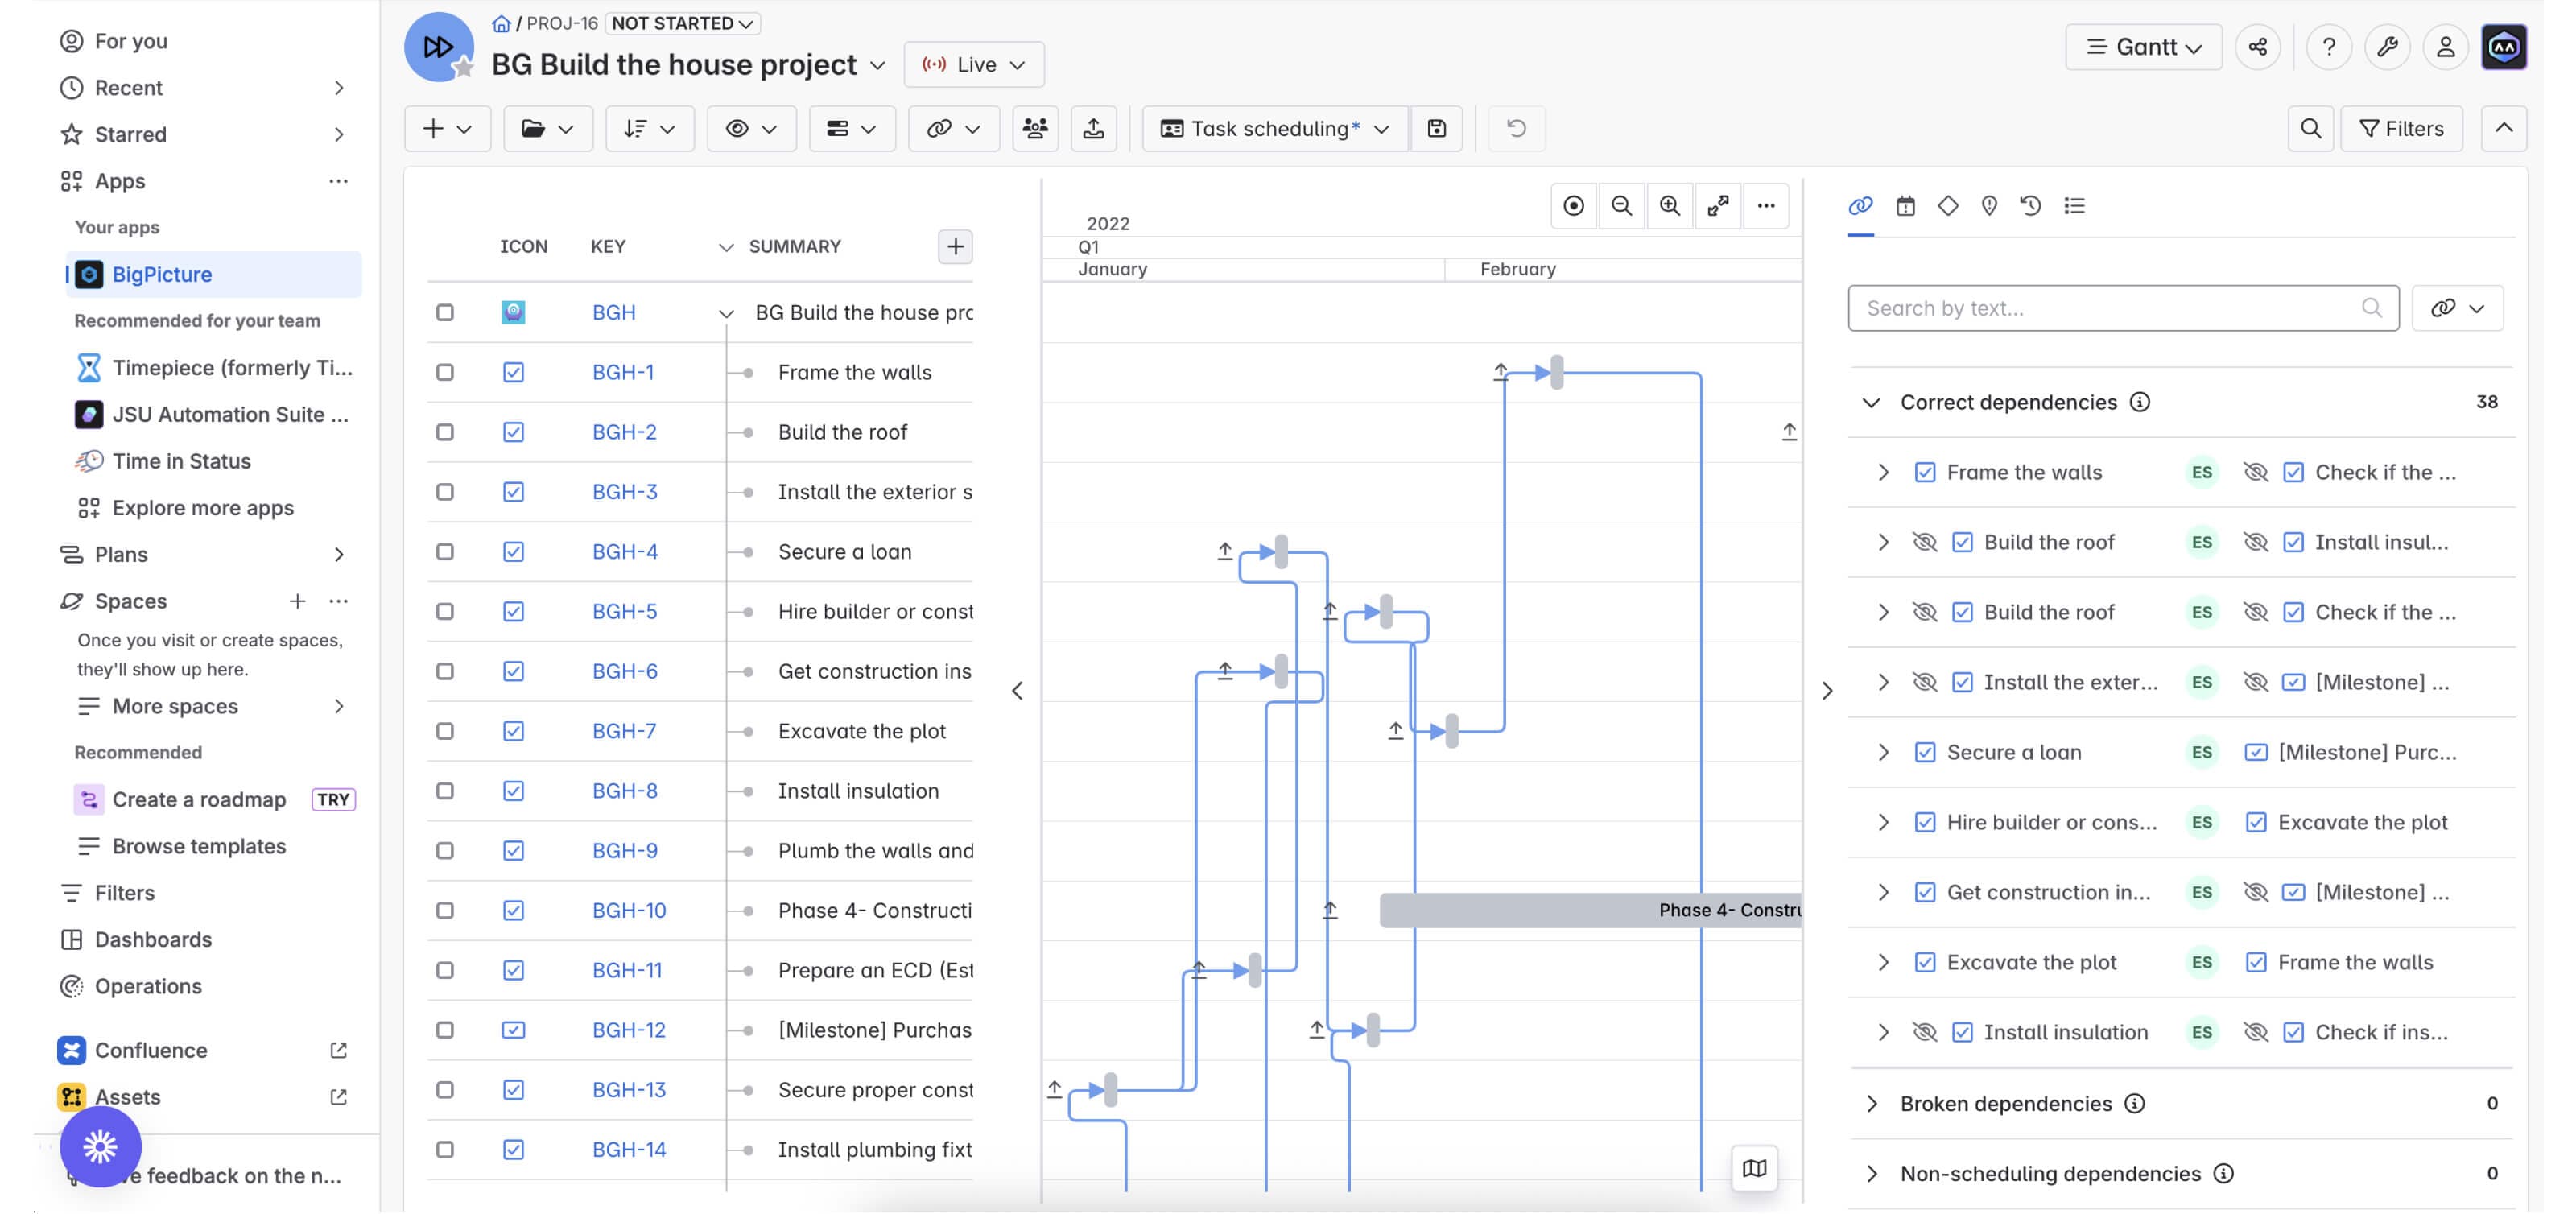2576x1214 pixels.
Task: Click the home breadcrumb icon
Action: tap(501, 23)
